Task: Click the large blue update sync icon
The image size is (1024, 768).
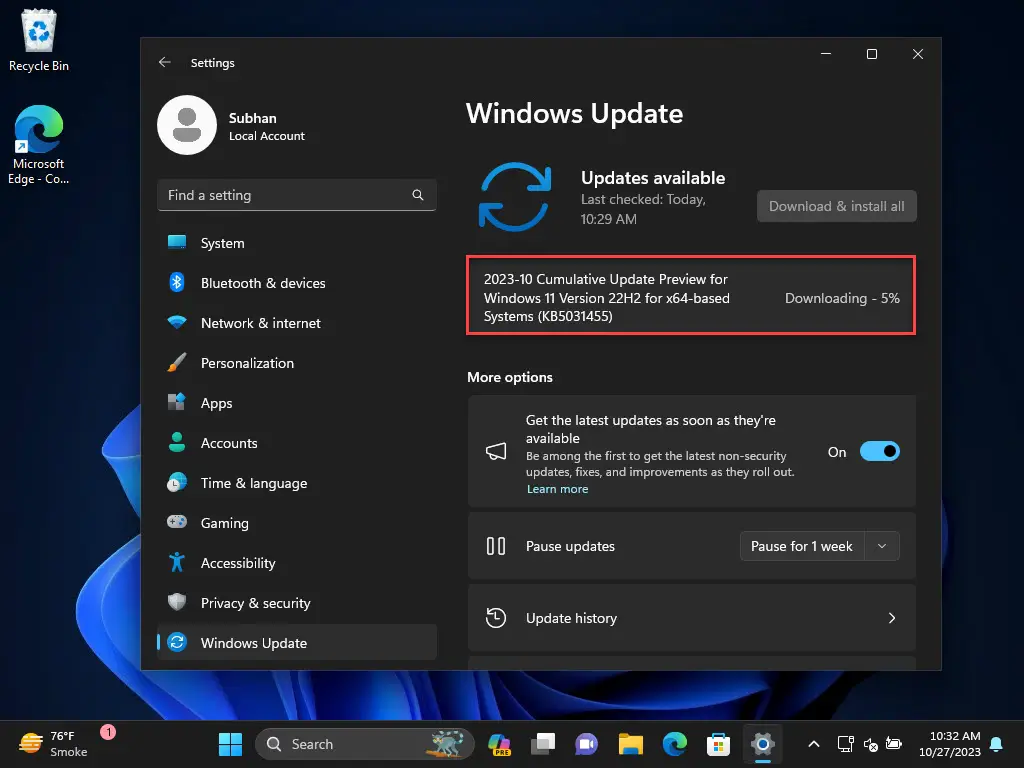Action: [515, 197]
